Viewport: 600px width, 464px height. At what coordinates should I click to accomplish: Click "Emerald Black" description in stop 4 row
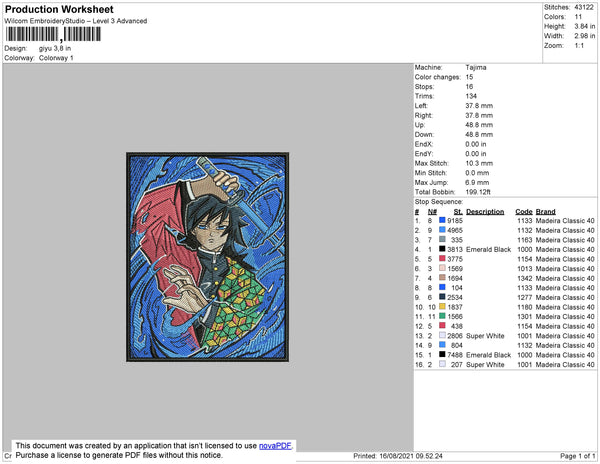pos(488,249)
